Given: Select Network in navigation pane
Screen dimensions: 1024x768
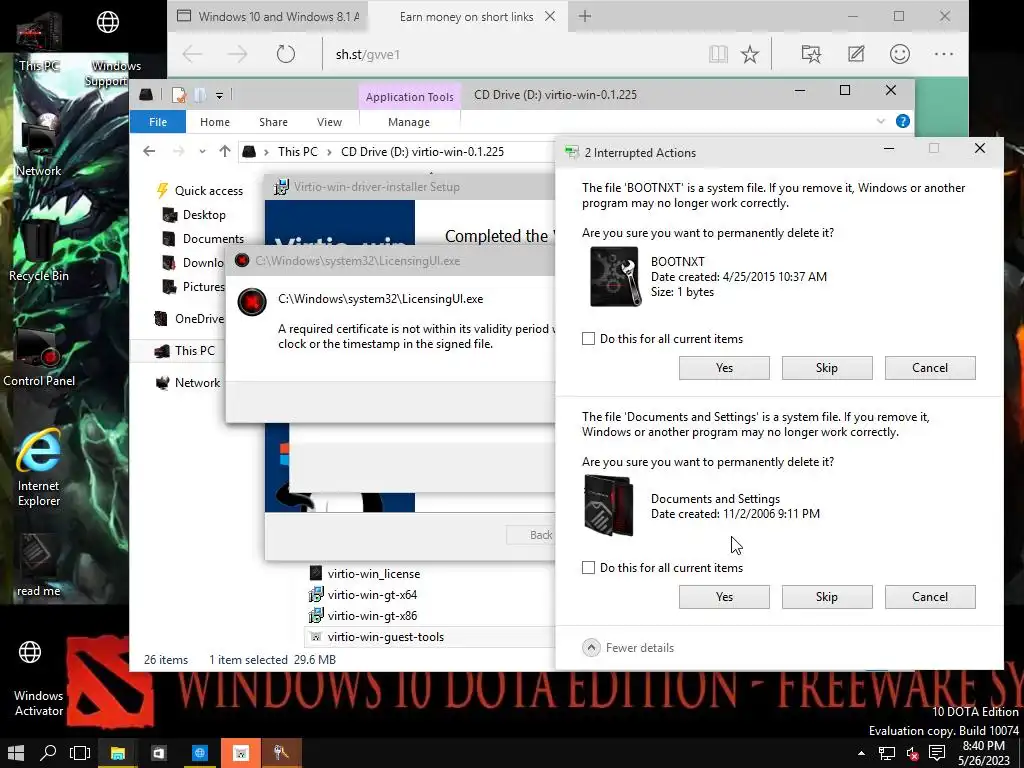Looking at the screenshot, I should point(188,383).
